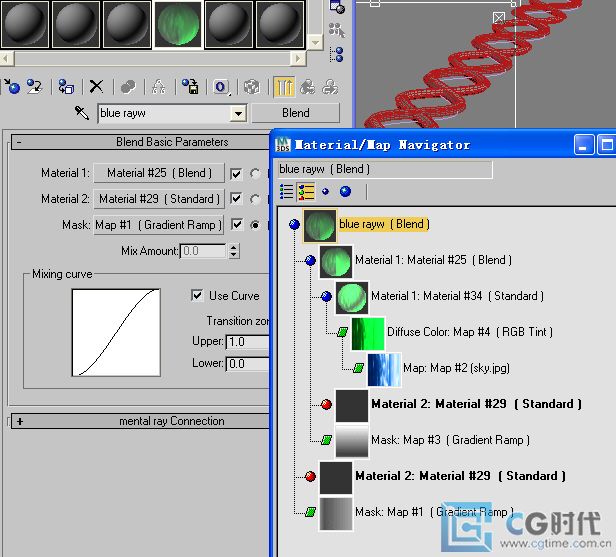
Task: Switch Navigator to View List mode
Action: (286, 192)
